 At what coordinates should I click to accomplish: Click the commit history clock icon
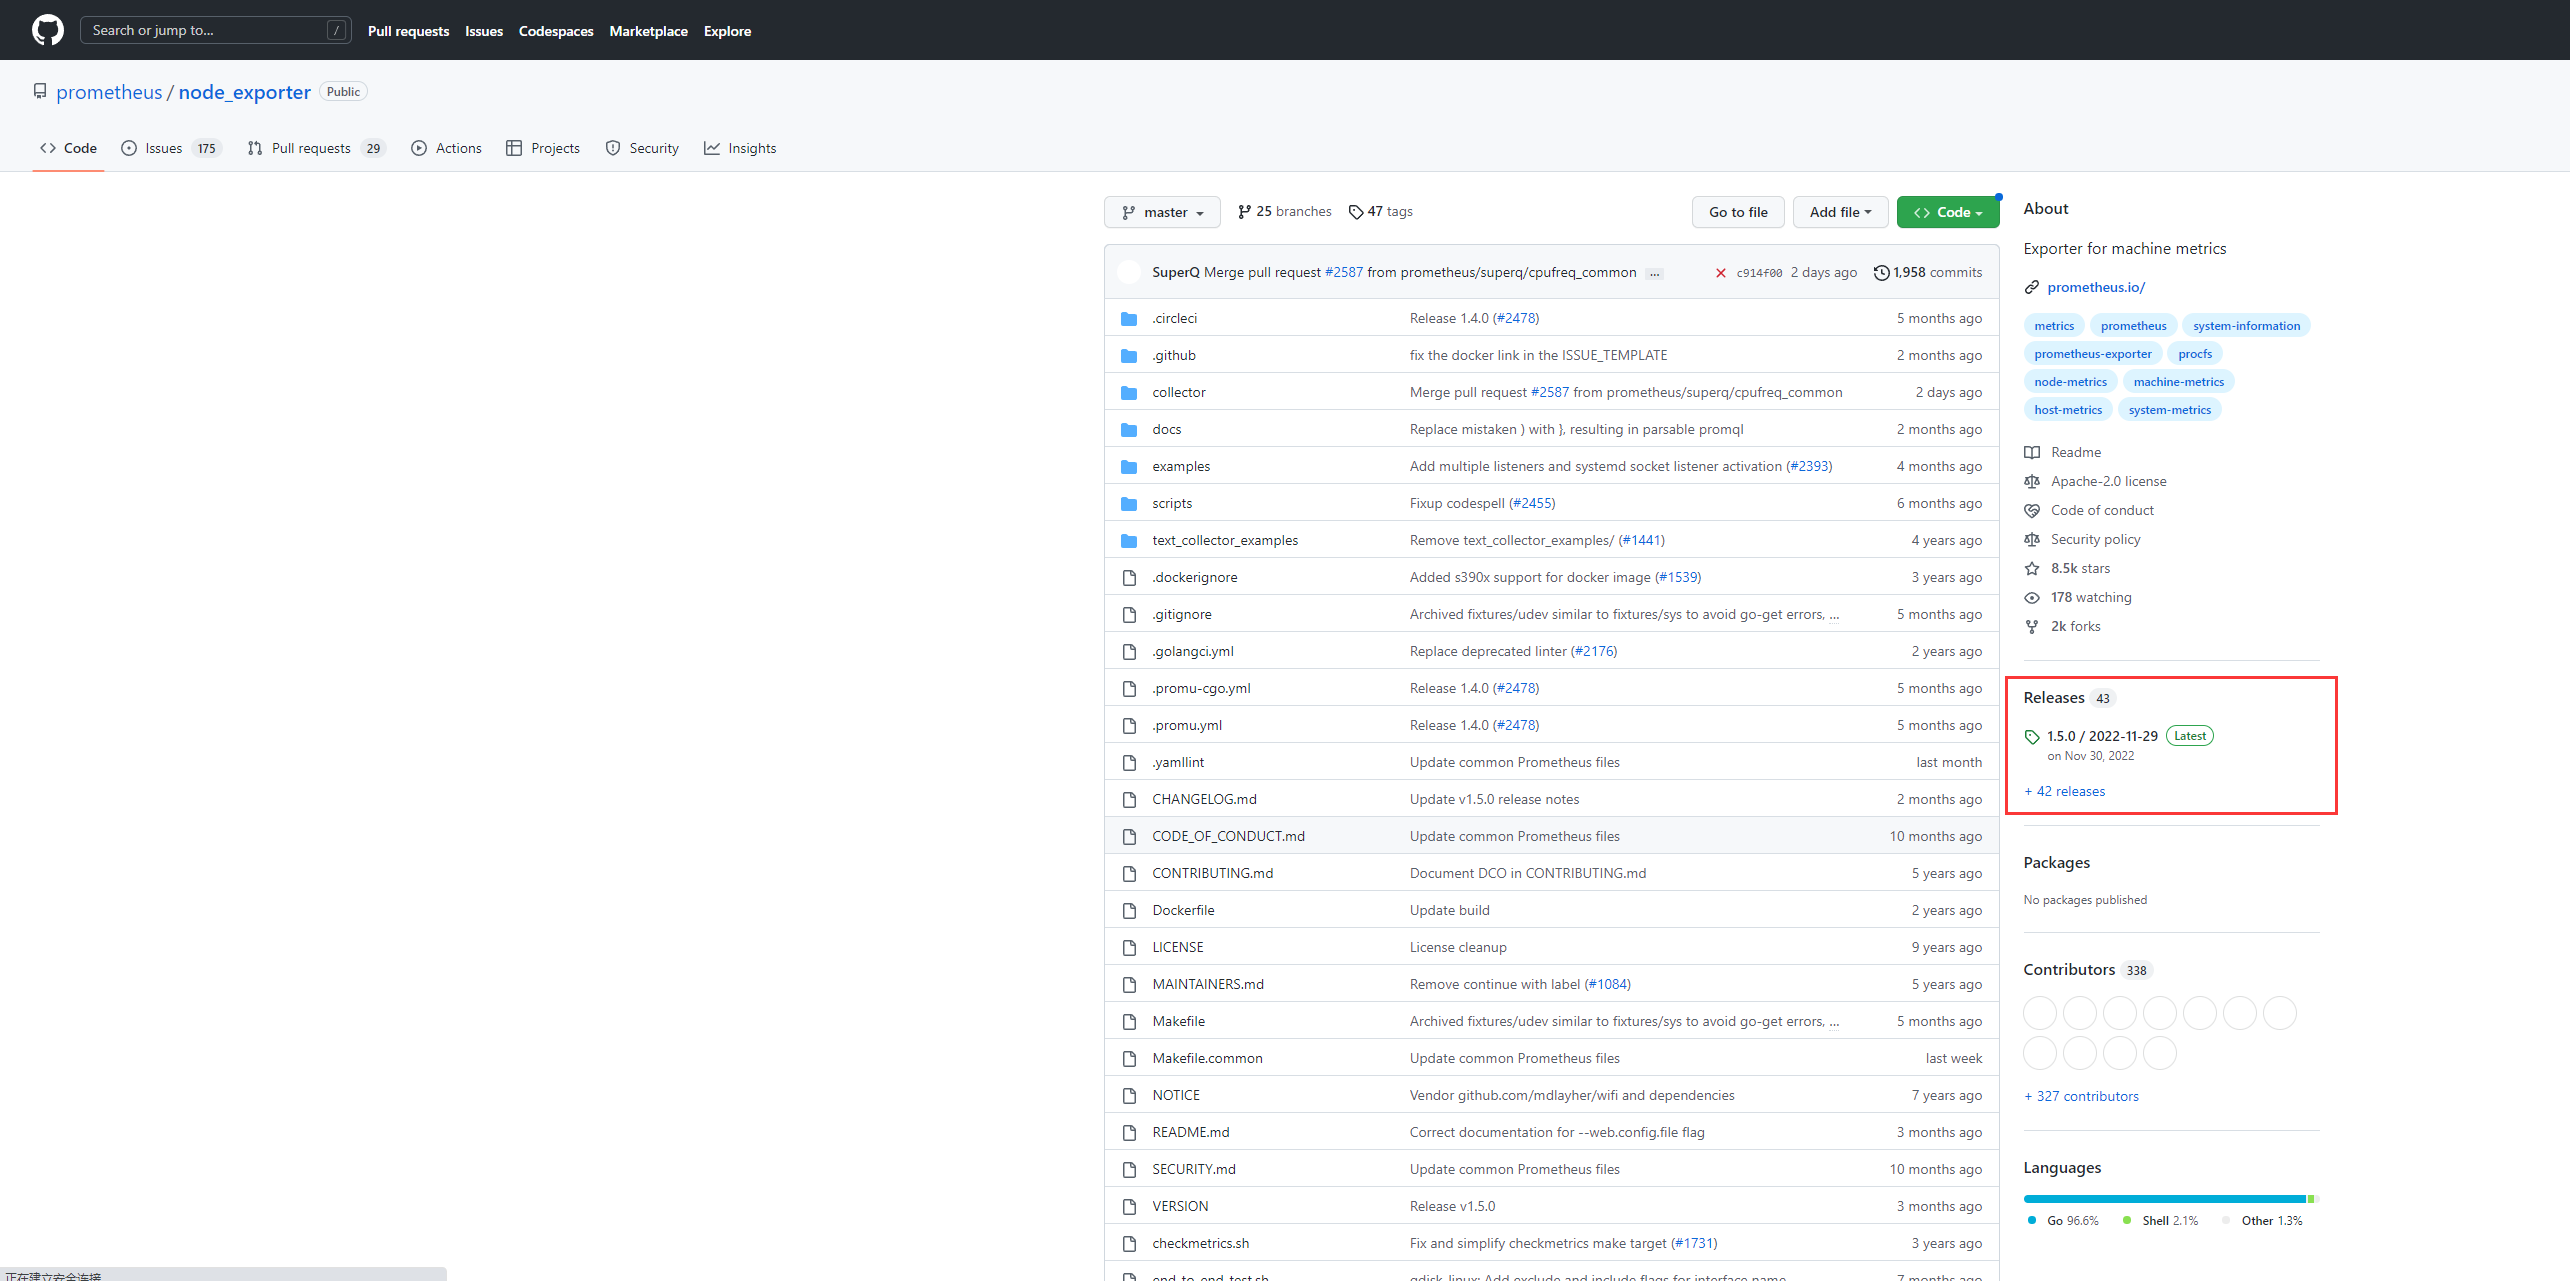click(1881, 272)
